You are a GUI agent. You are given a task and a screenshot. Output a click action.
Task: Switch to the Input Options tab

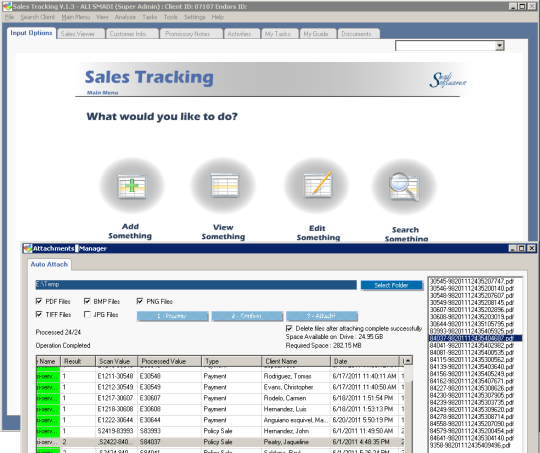31,33
